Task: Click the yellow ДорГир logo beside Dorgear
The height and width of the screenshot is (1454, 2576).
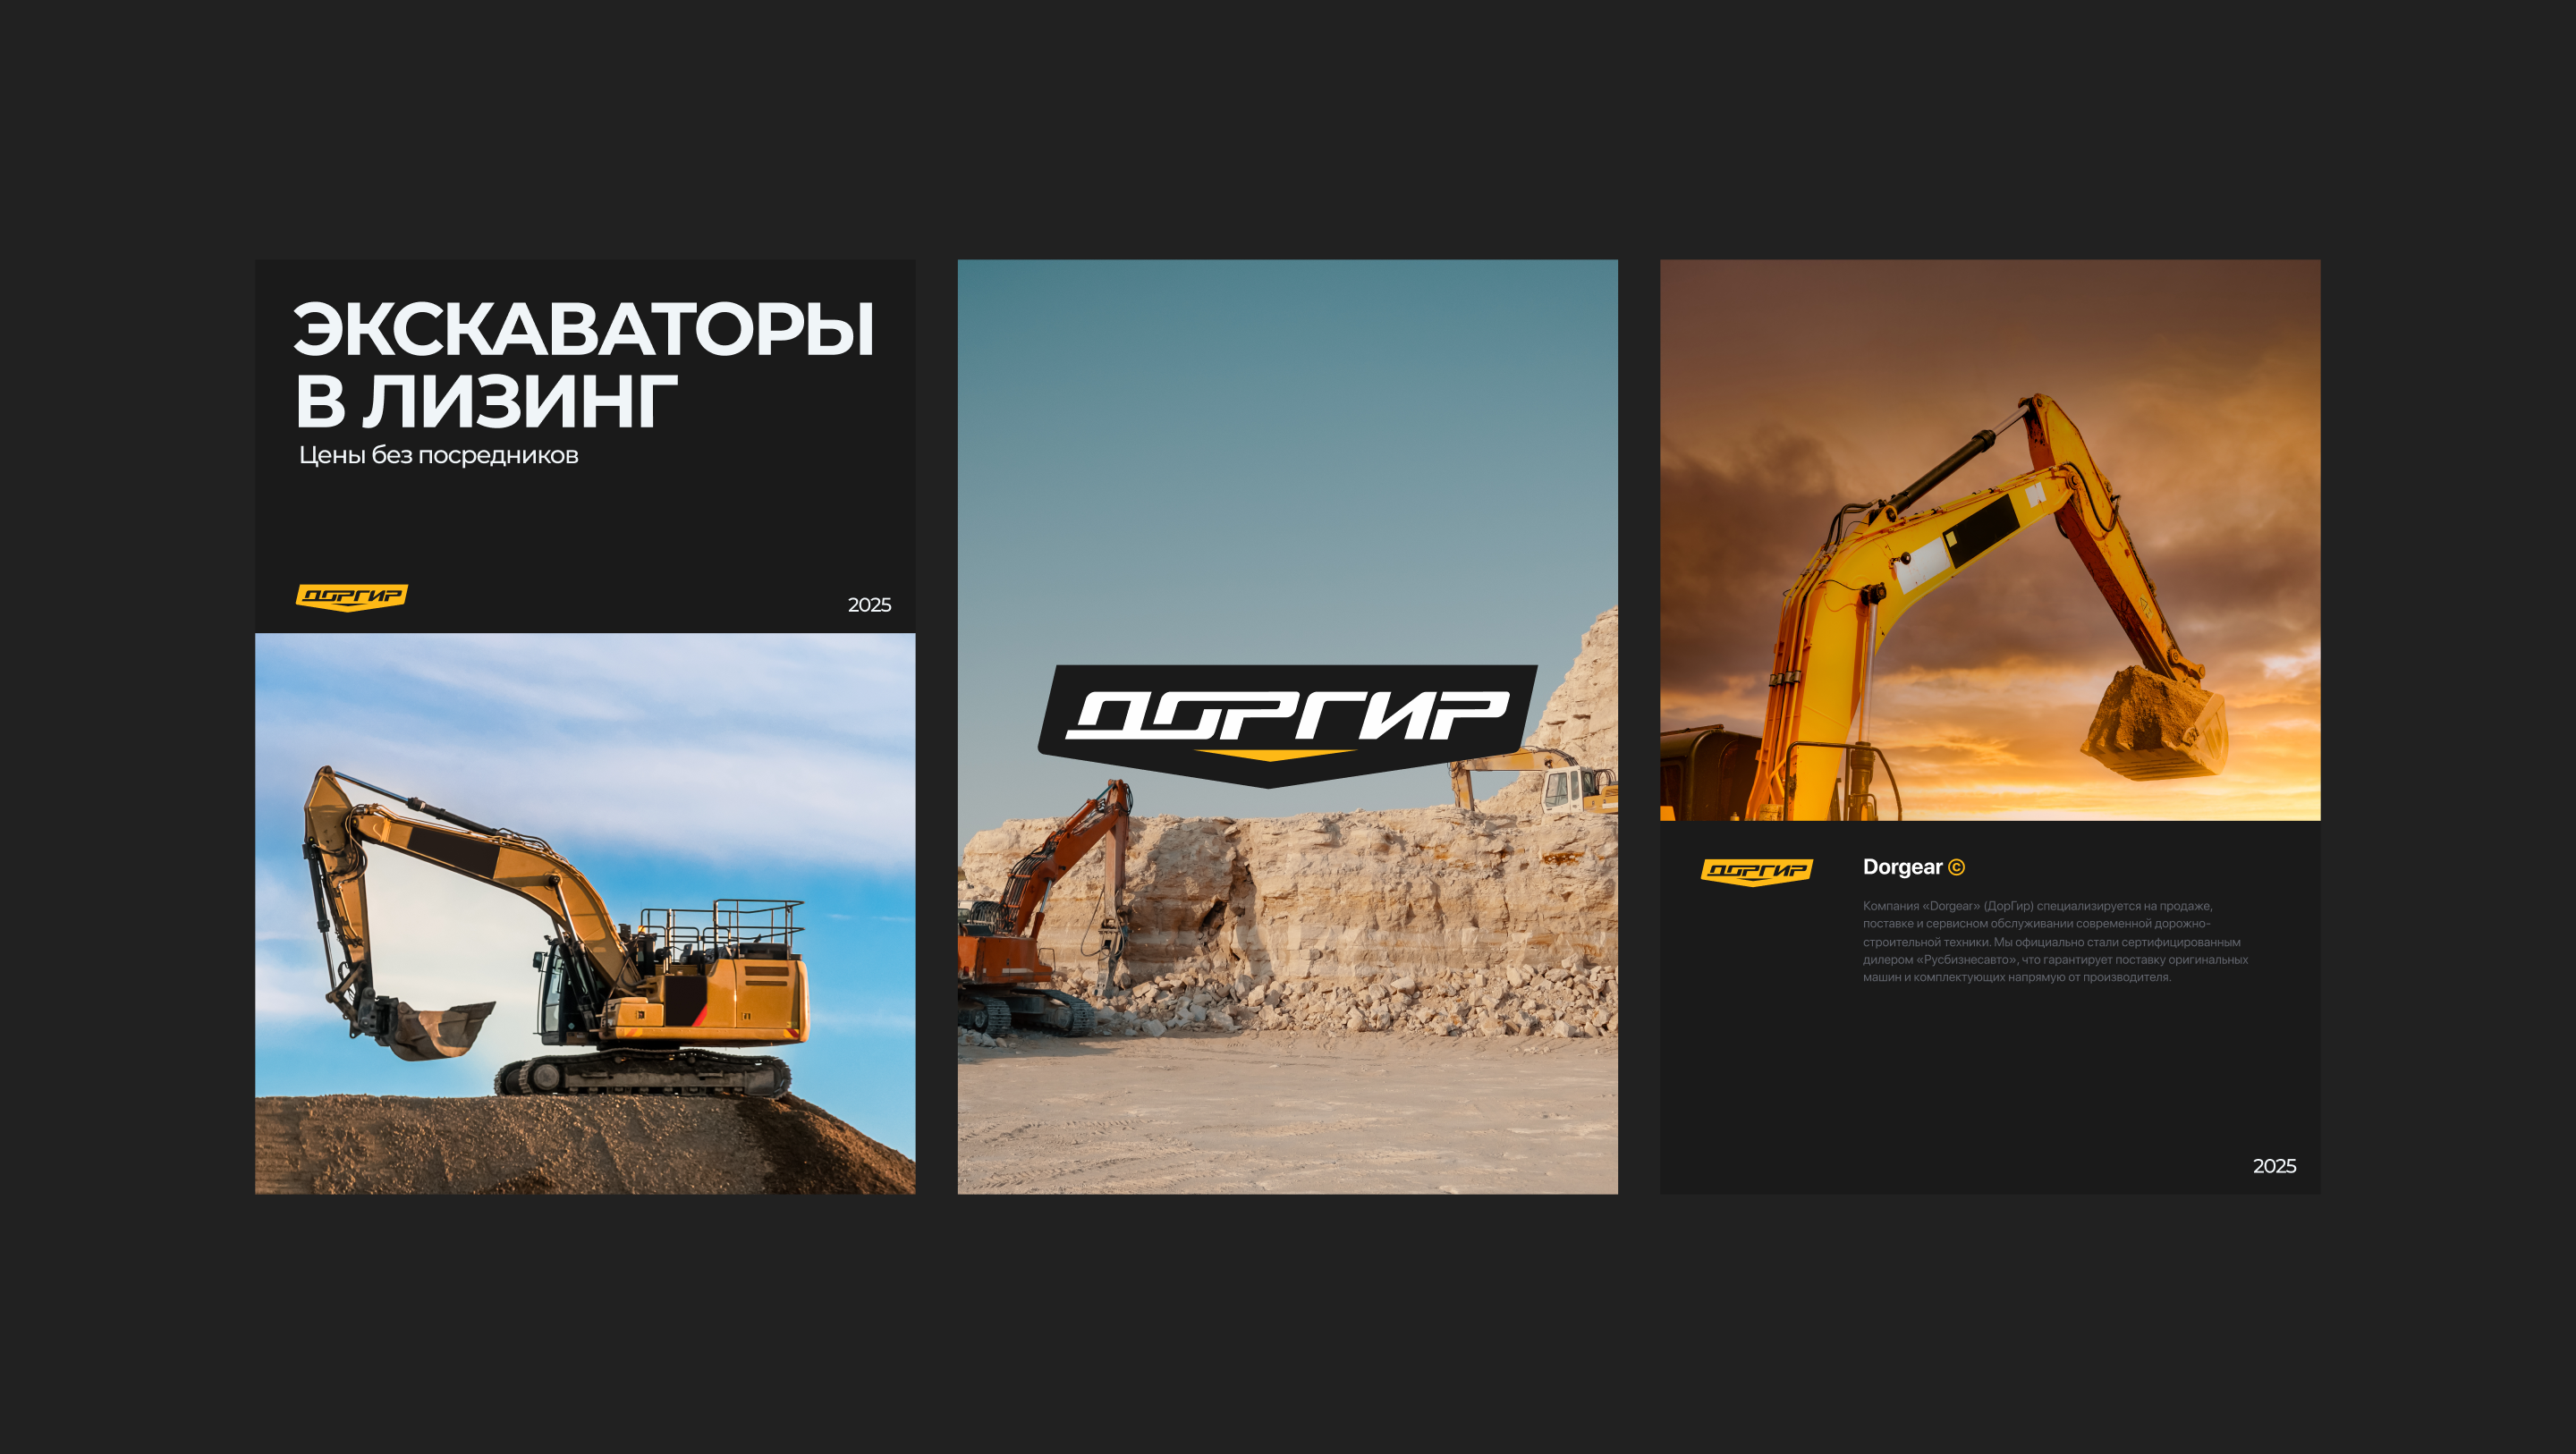Action: [x=1756, y=871]
